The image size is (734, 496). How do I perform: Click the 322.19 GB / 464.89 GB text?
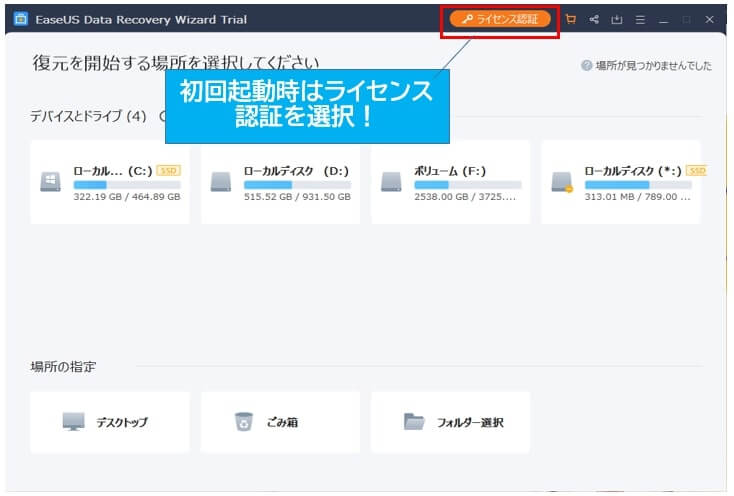(127, 197)
